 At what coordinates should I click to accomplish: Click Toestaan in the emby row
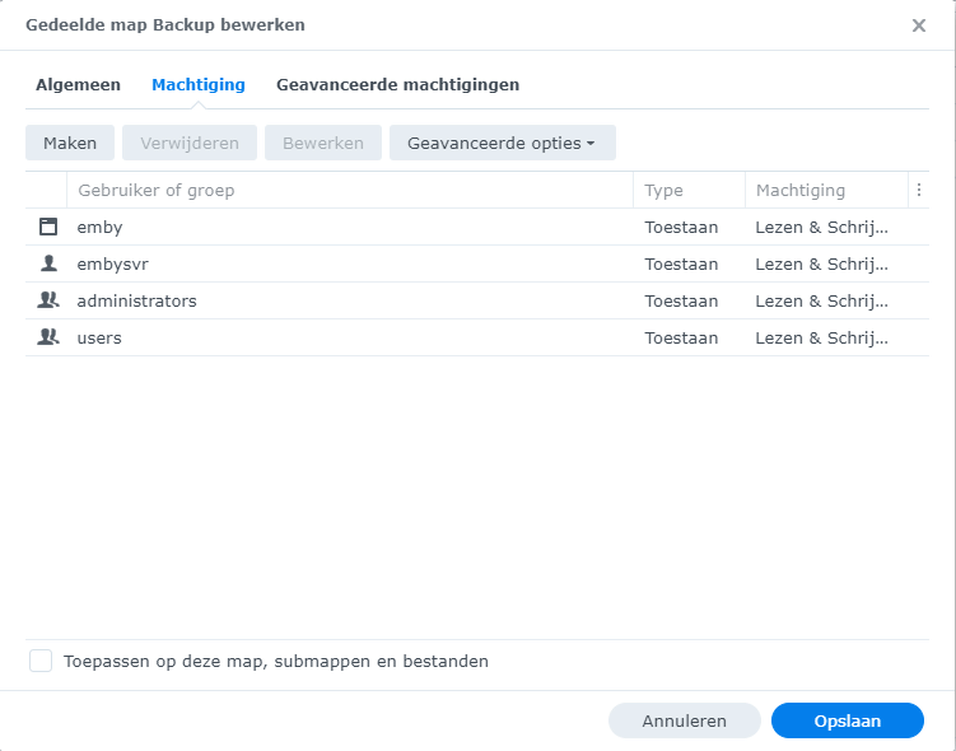pos(681,227)
